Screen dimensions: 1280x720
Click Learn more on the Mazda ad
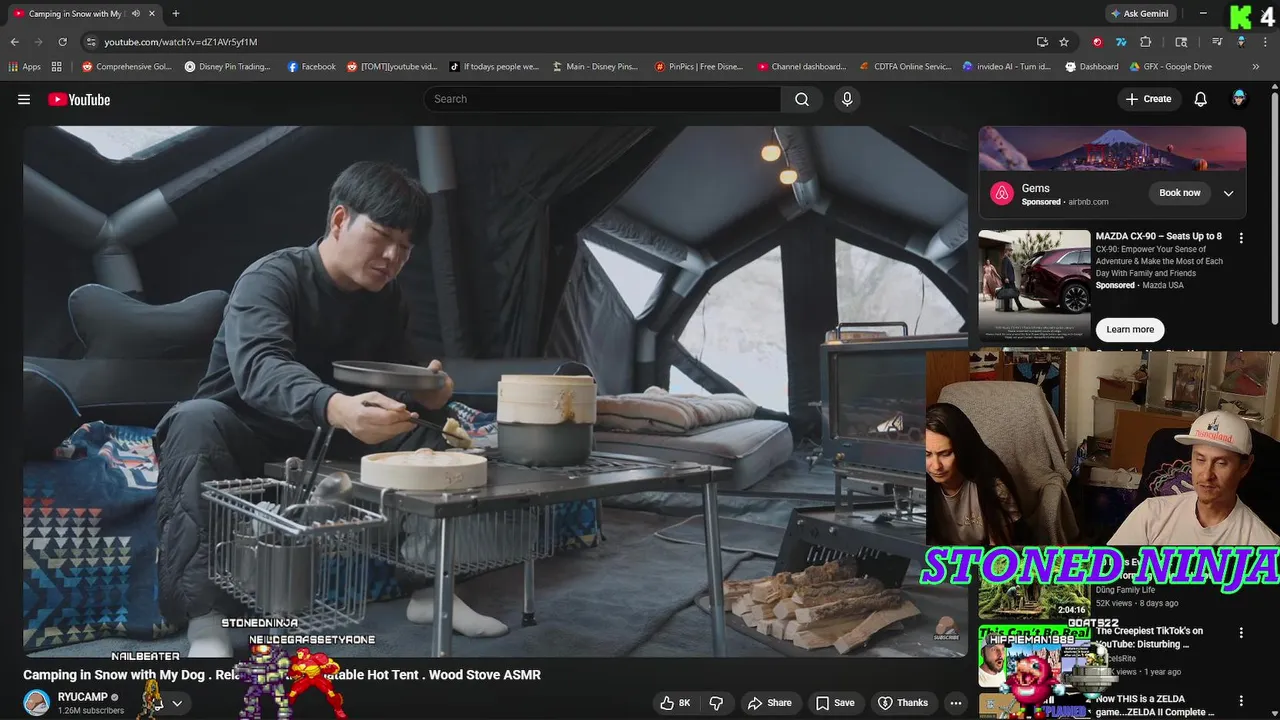pyautogui.click(x=1130, y=329)
